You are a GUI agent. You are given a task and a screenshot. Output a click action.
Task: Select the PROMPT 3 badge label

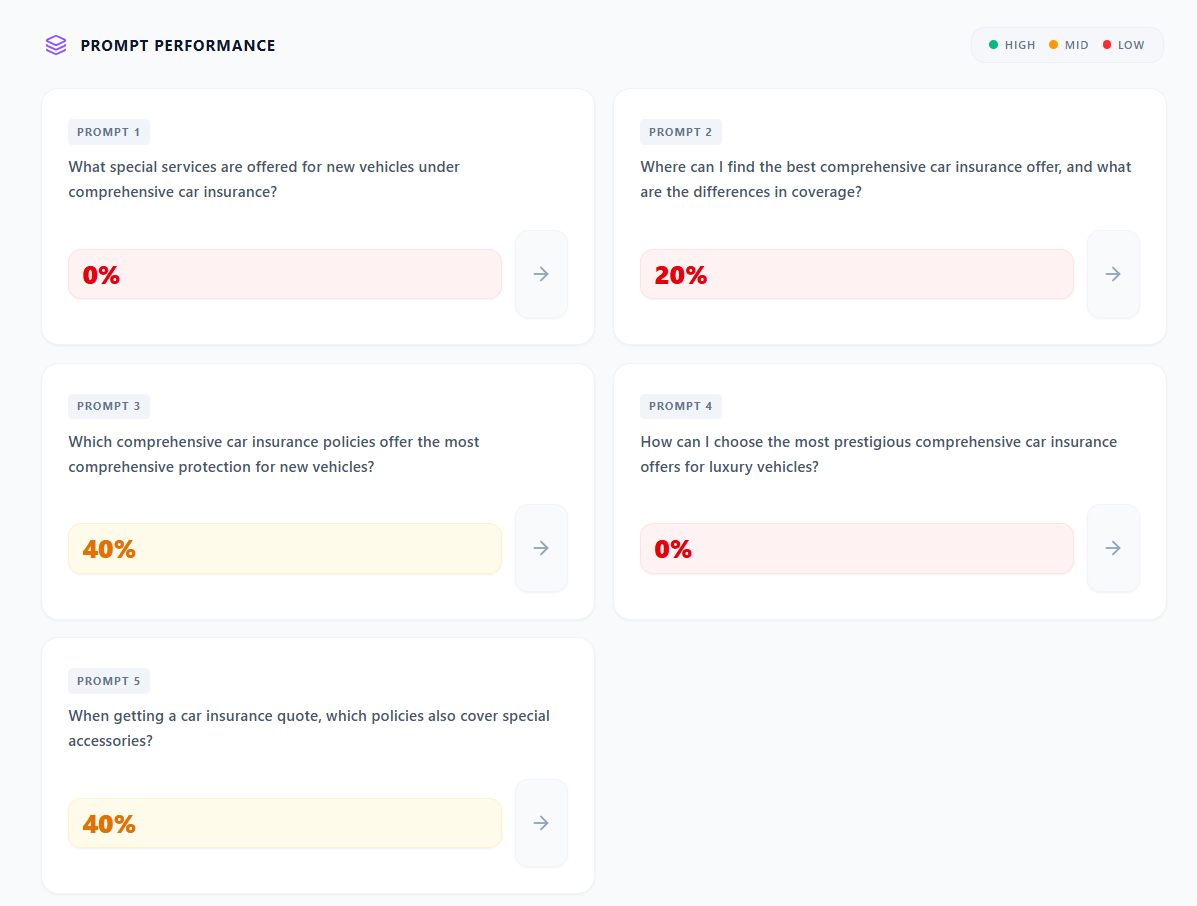(x=109, y=406)
